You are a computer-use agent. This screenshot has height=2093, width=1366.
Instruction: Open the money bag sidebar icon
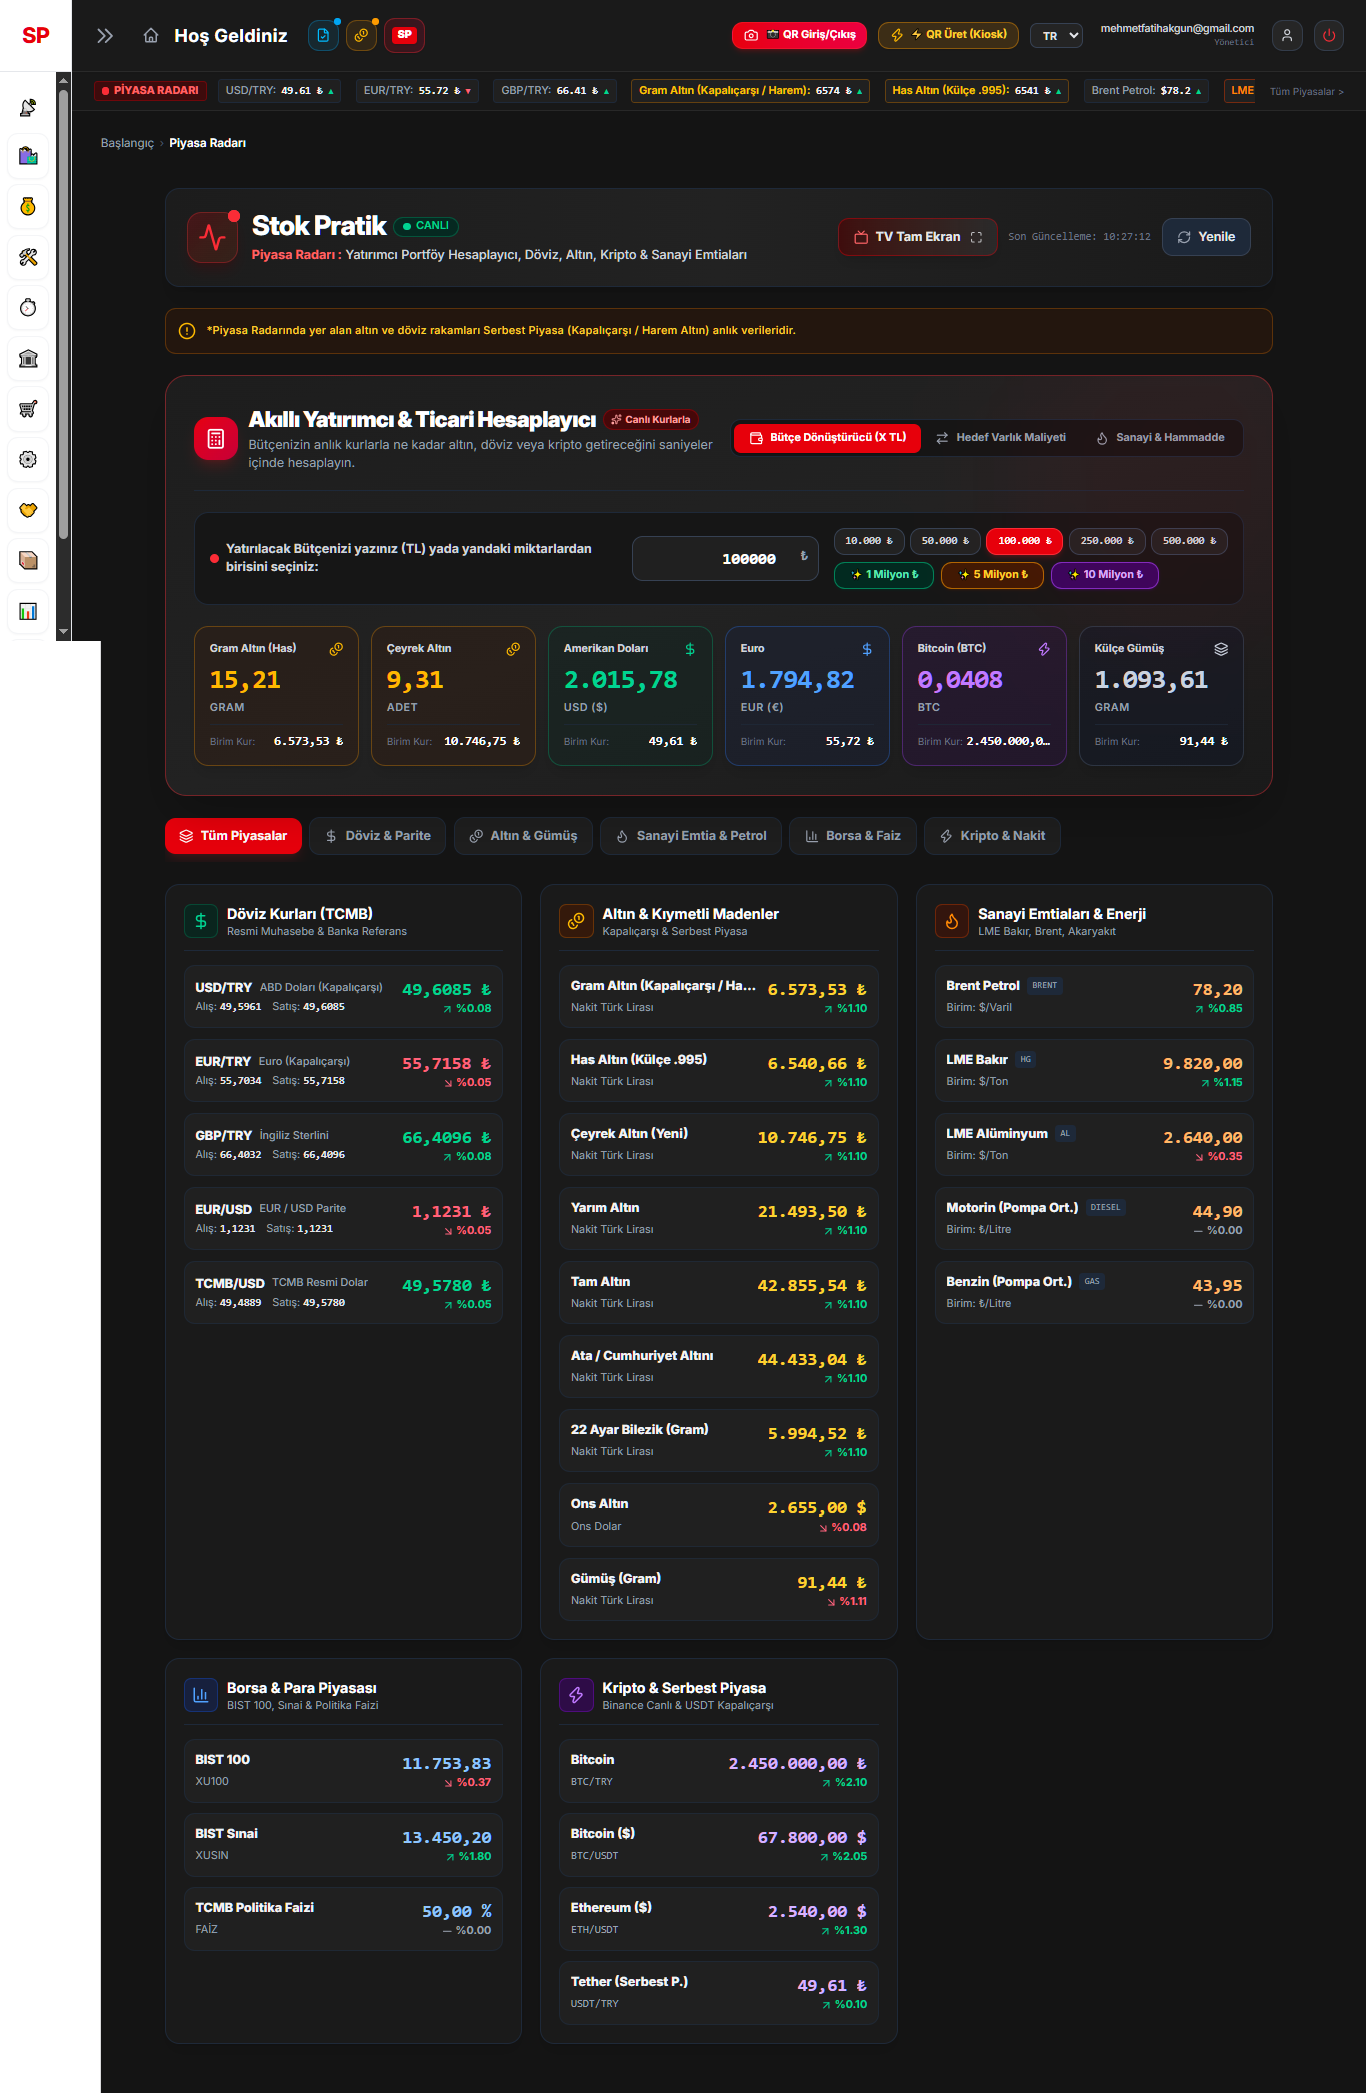coord(28,206)
